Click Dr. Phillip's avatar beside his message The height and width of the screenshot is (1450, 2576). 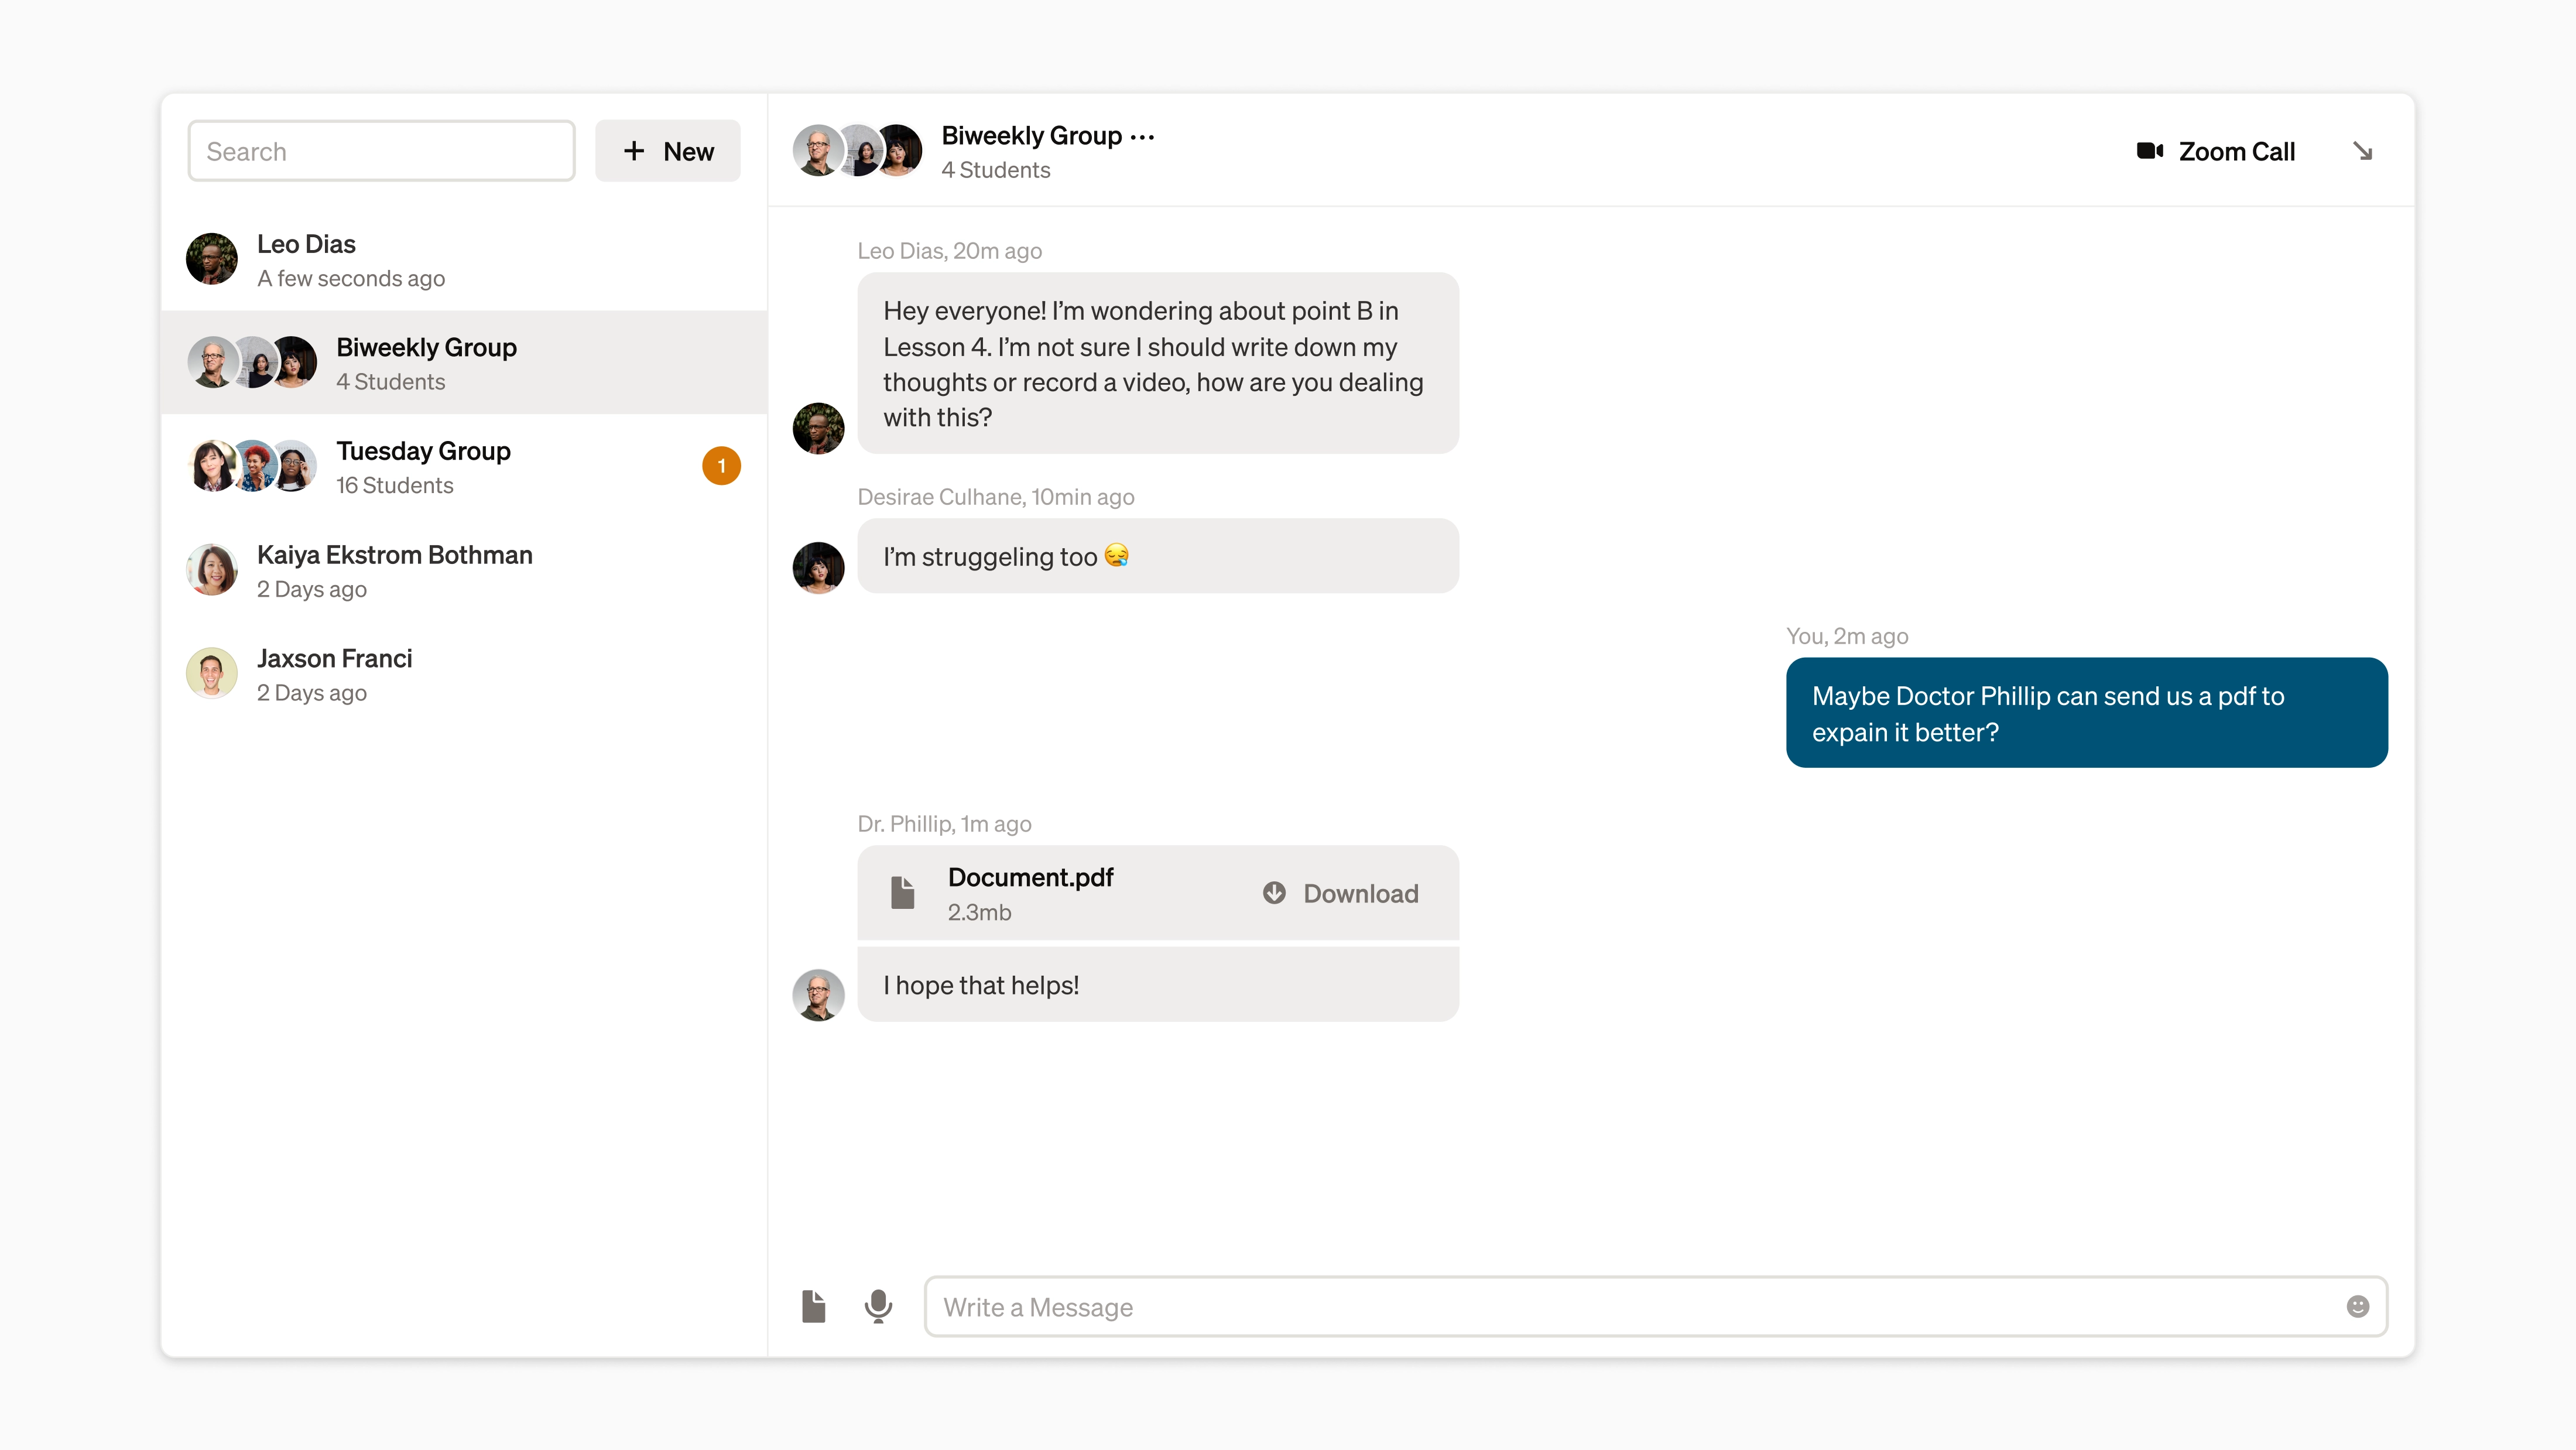(x=818, y=995)
